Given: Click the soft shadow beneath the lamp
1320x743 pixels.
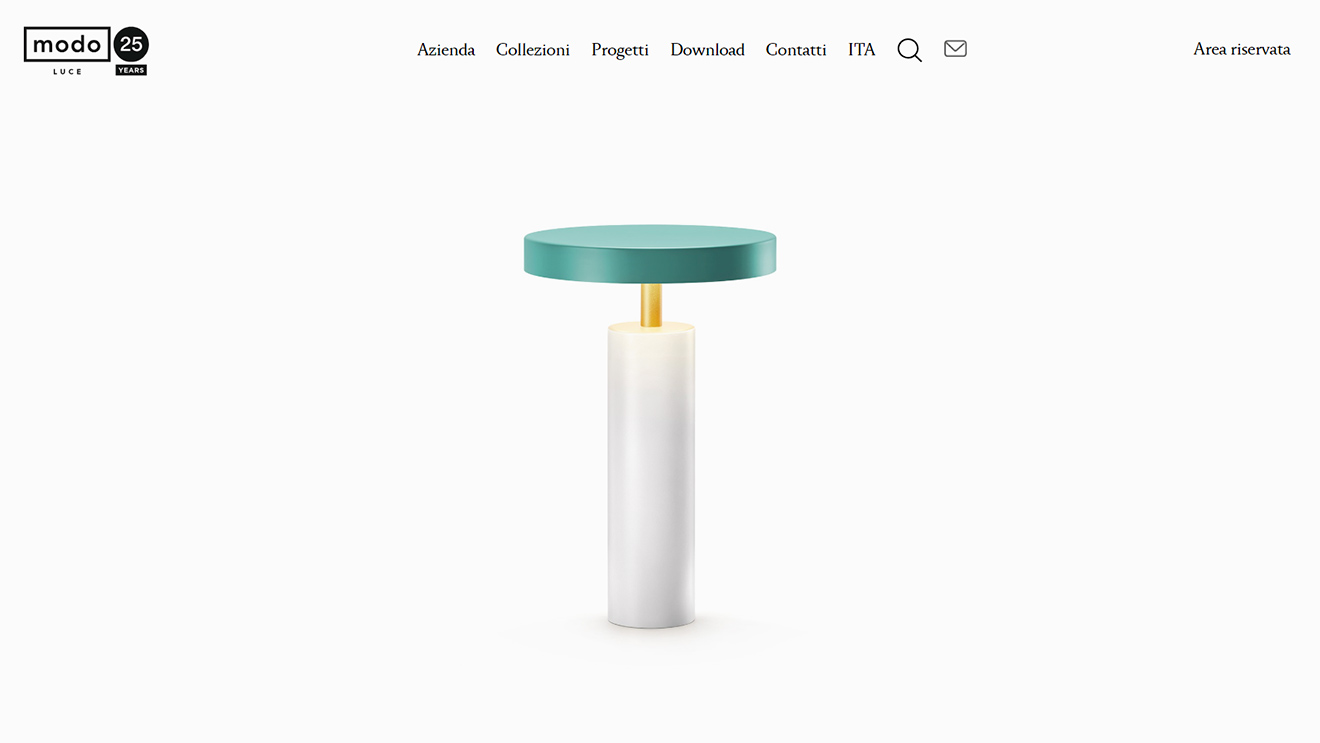Looking at the screenshot, I should [x=651, y=638].
